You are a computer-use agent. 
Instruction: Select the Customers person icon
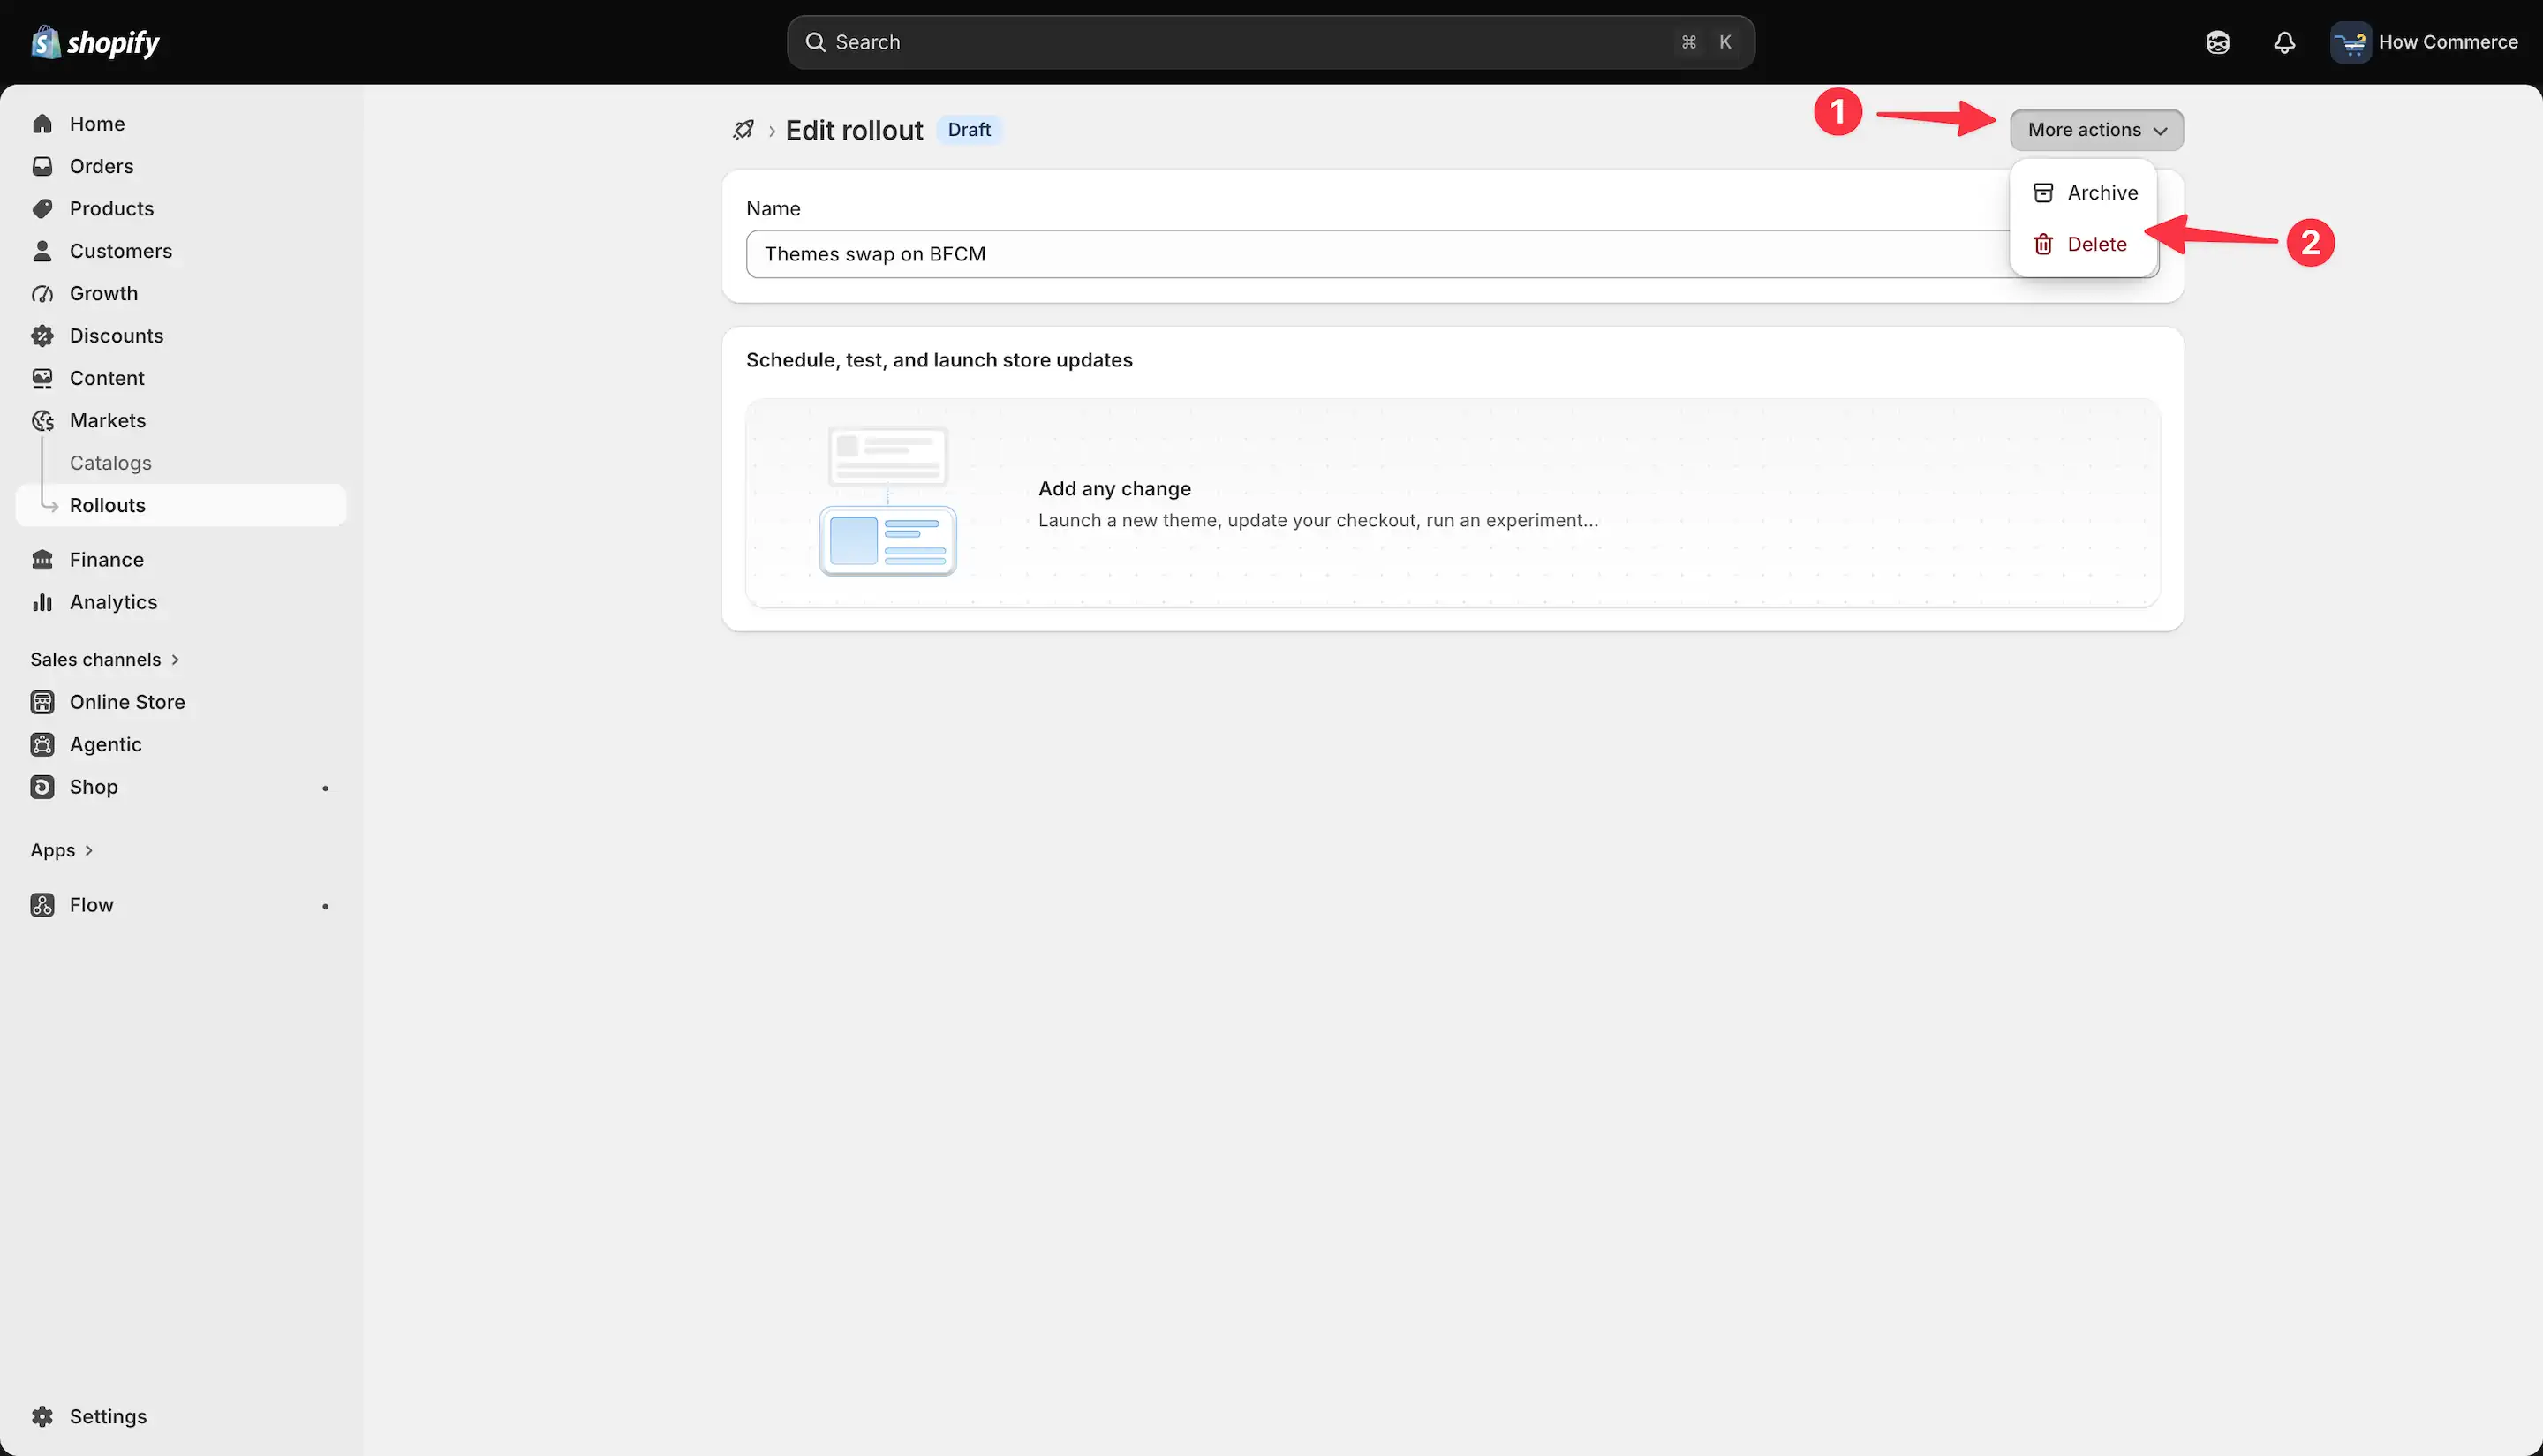(x=42, y=251)
